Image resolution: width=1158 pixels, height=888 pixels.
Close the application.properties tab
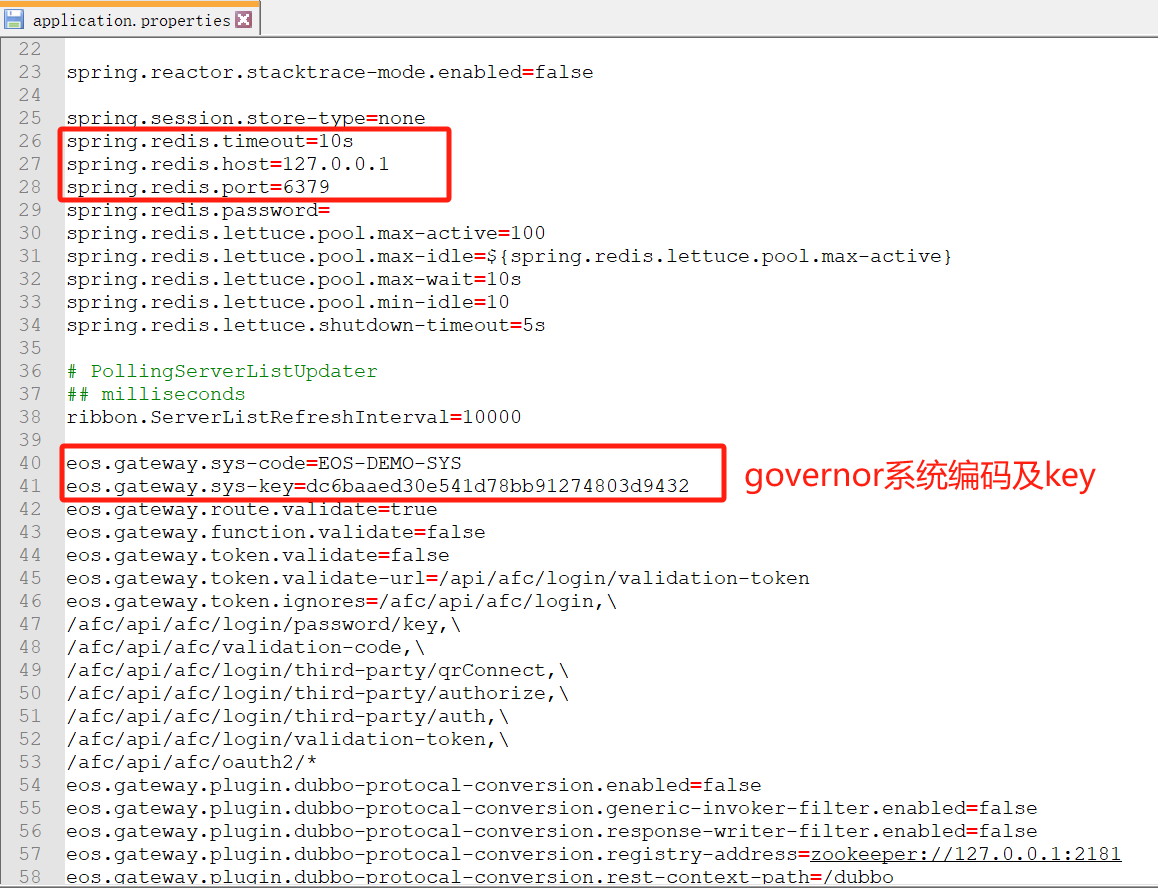coord(244,20)
